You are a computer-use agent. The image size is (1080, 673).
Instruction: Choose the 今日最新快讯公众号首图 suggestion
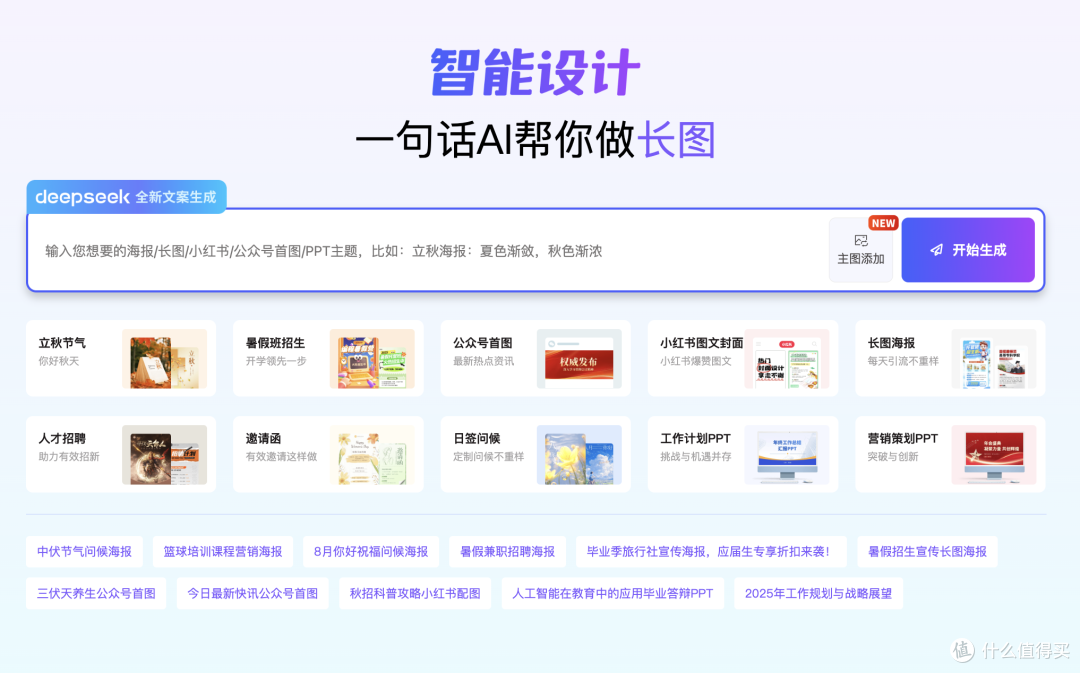tap(253, 594)
